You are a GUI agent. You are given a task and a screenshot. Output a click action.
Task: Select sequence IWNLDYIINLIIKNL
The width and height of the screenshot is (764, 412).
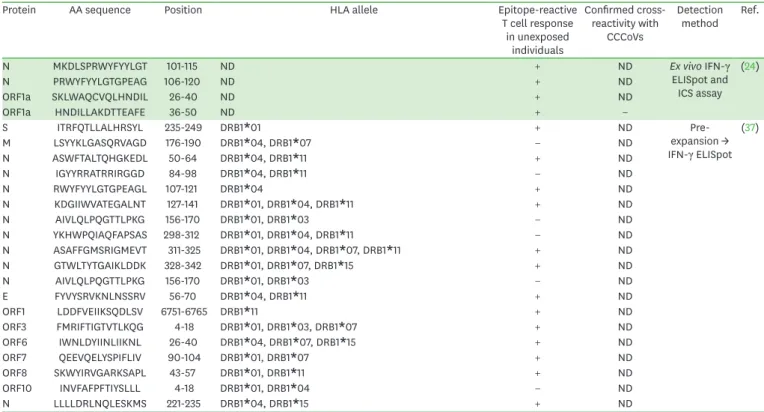click(x=100, y=342)
